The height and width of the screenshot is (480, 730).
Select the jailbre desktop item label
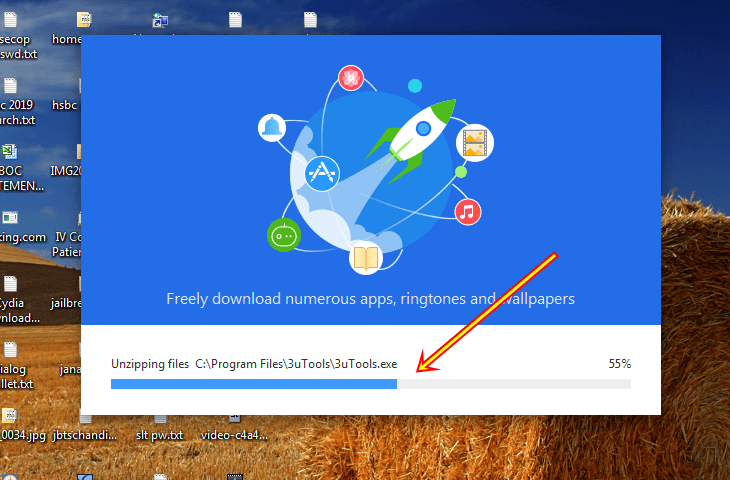pos(66,303)
